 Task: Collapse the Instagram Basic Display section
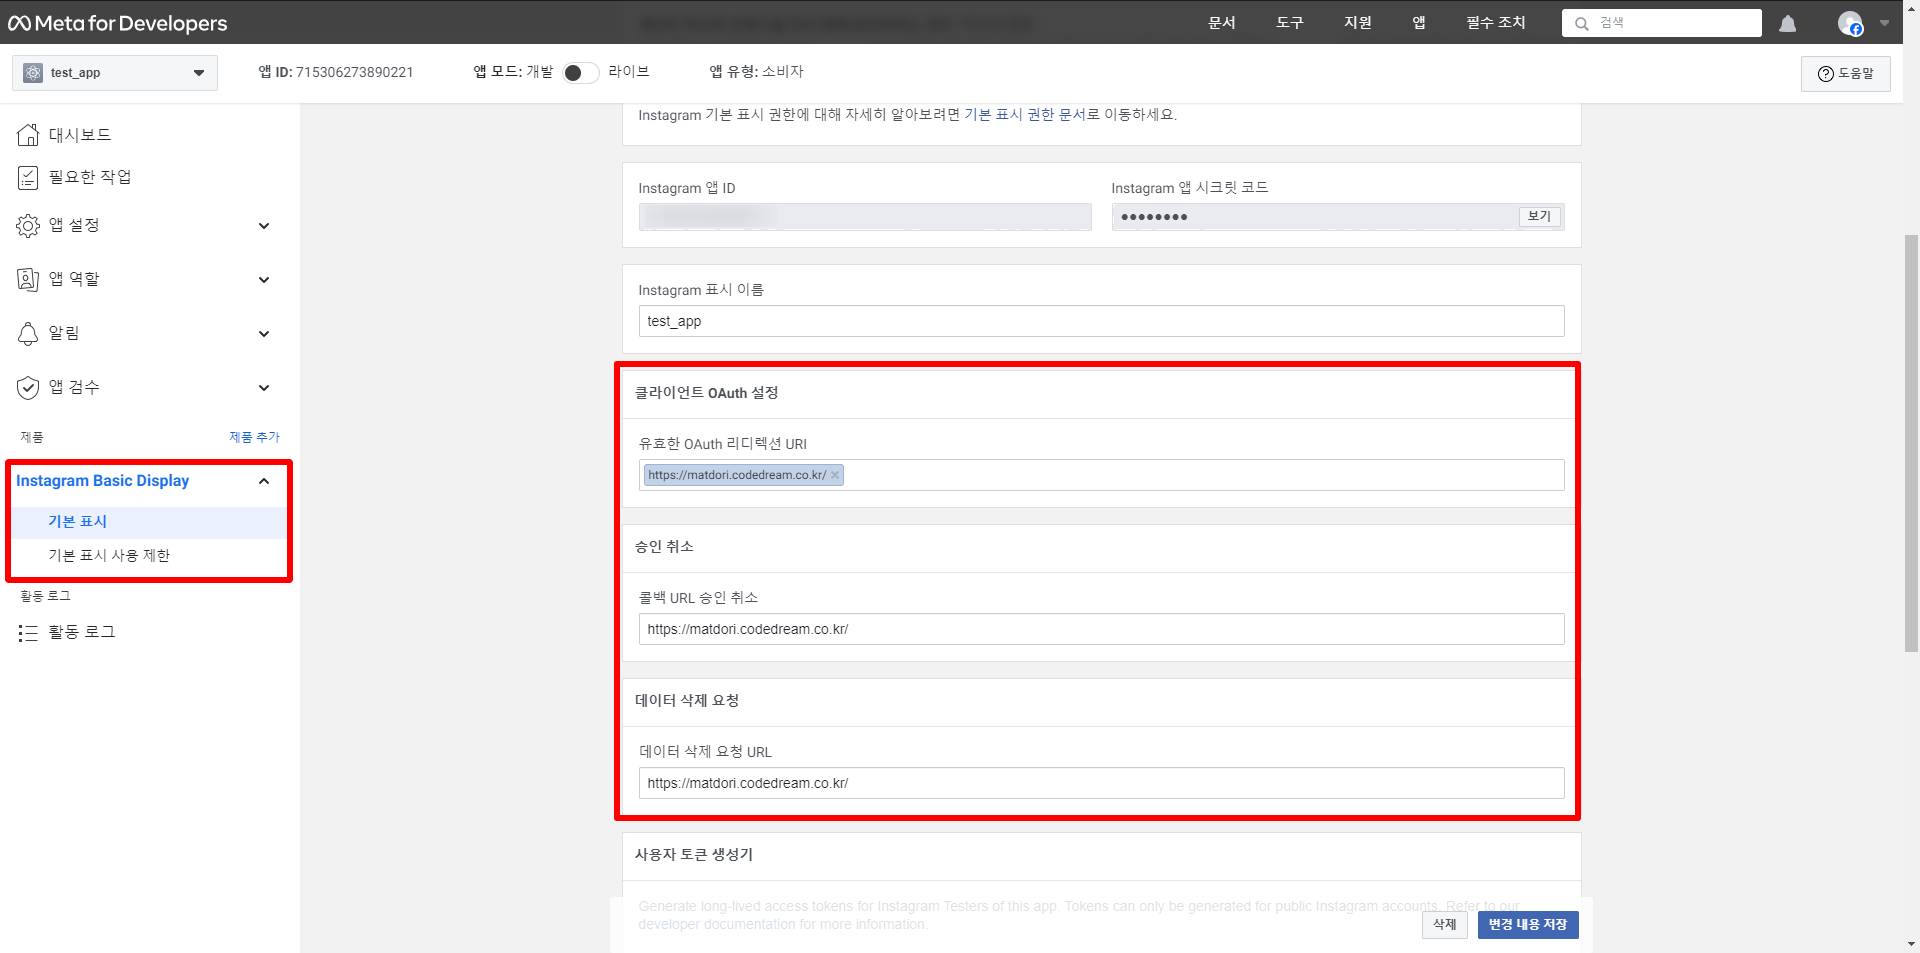(x=264, y=481)
